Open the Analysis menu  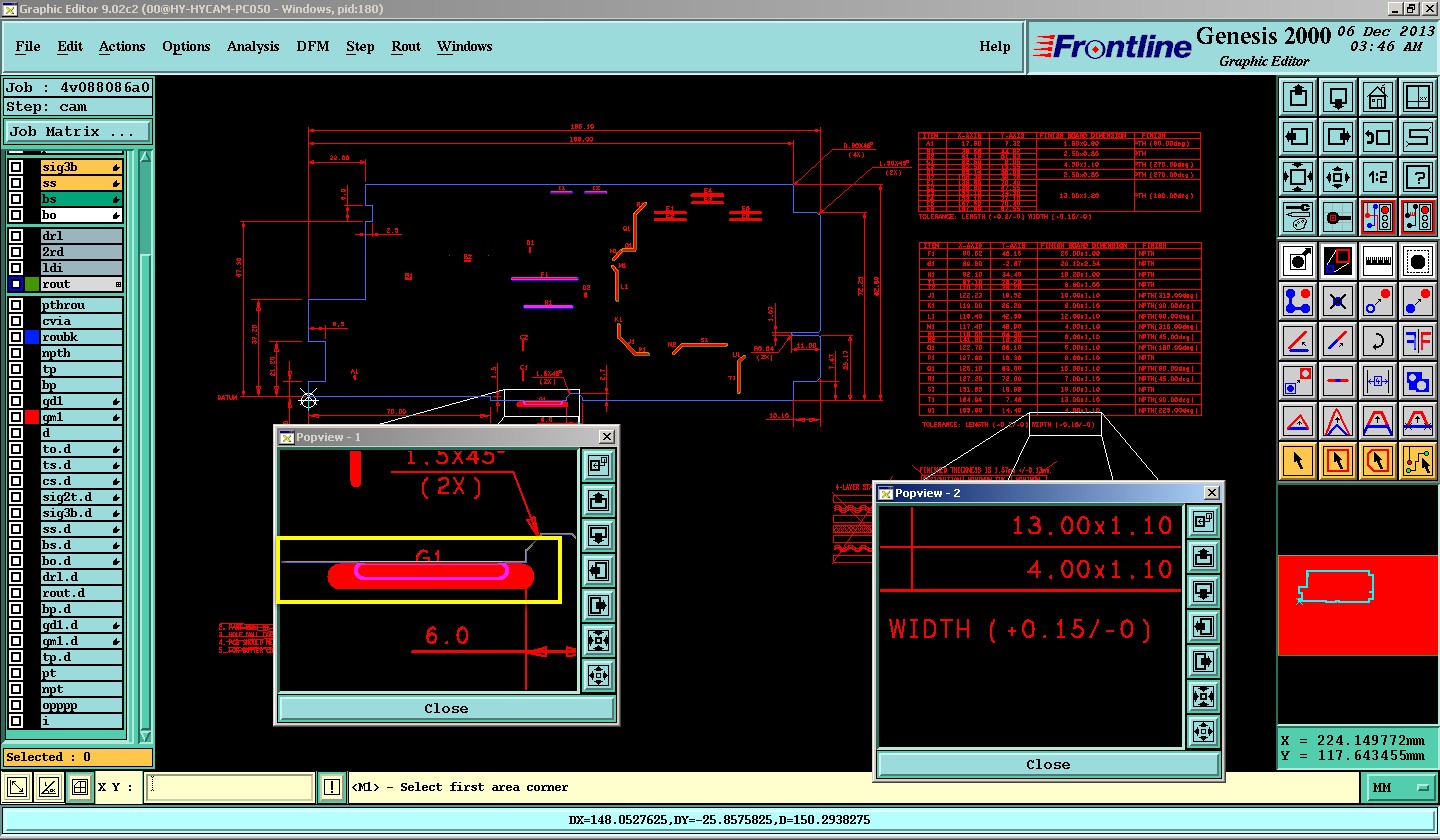[x=253, y=46]
